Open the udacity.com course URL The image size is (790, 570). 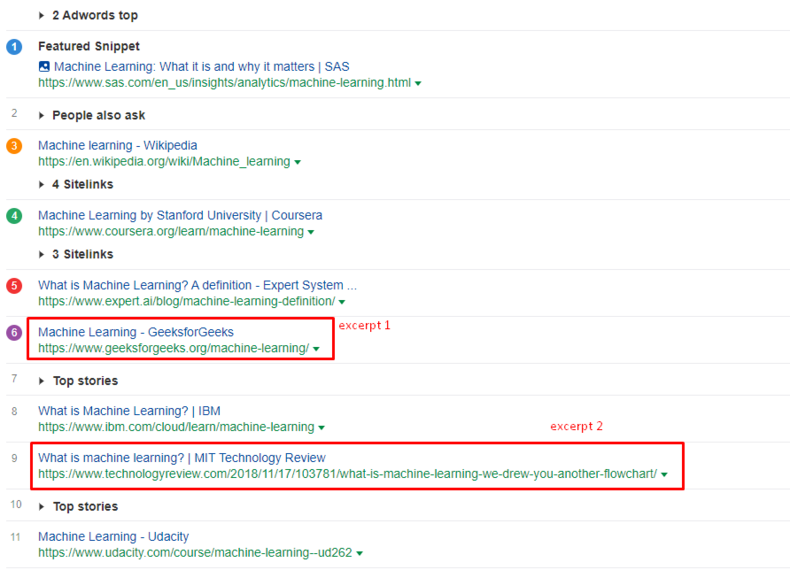195,552
